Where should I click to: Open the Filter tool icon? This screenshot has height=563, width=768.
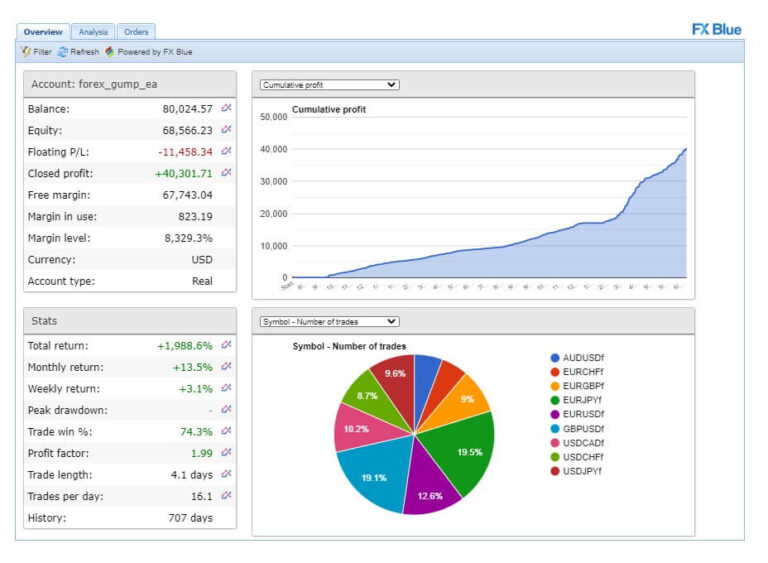coord(26,51)
